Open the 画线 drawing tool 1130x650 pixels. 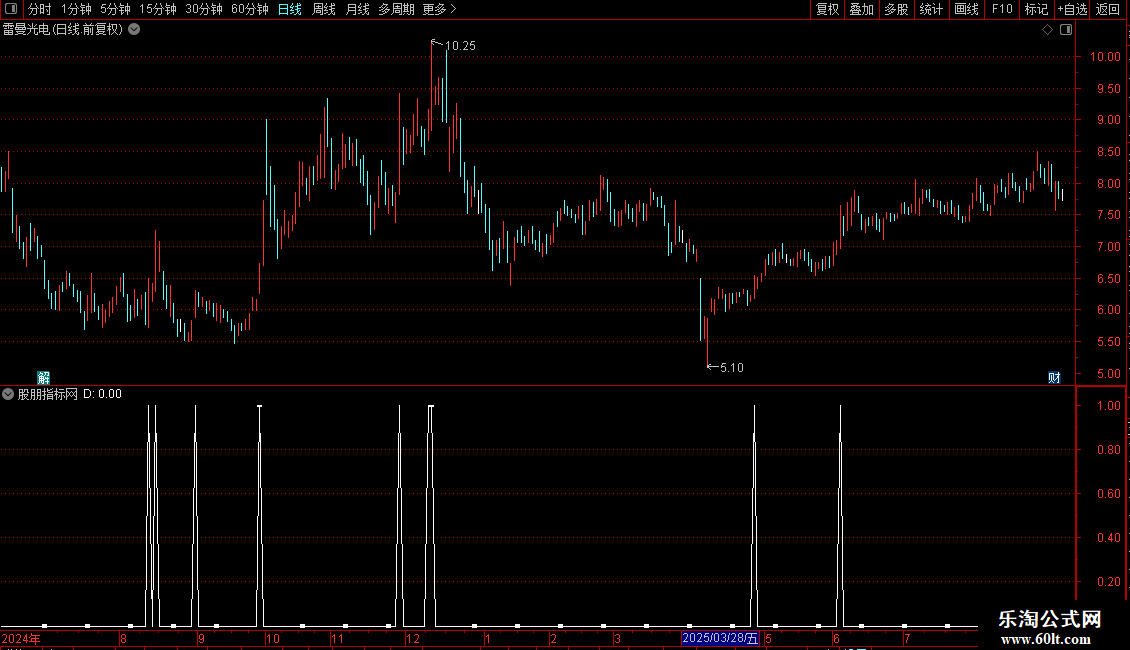coord(966,9)
